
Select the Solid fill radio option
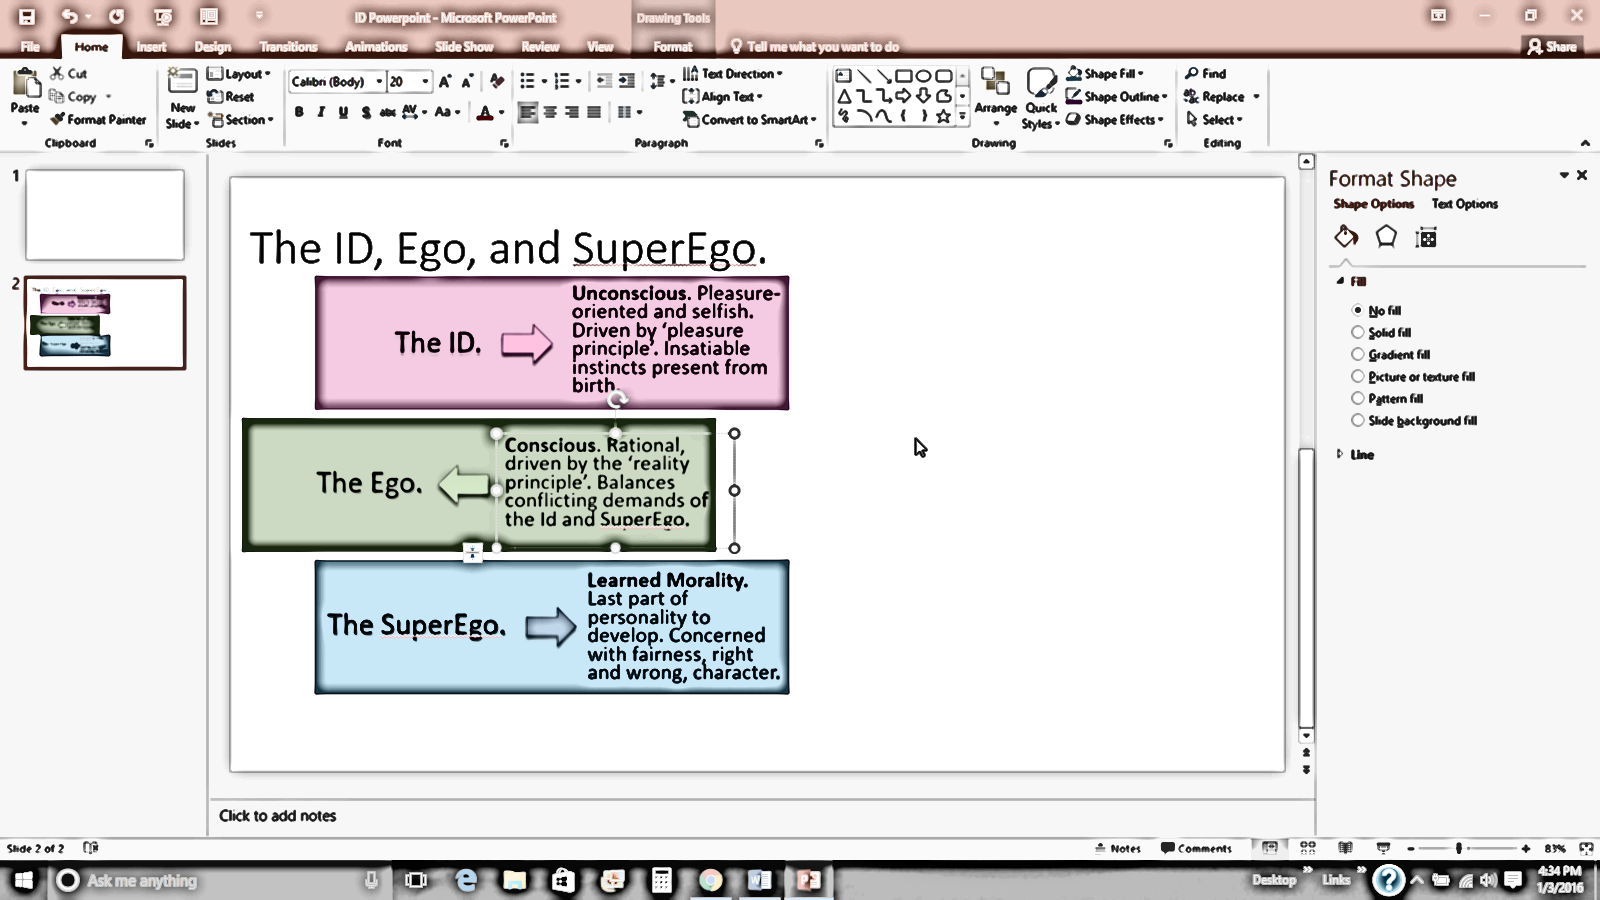(x=1358, y=332)
